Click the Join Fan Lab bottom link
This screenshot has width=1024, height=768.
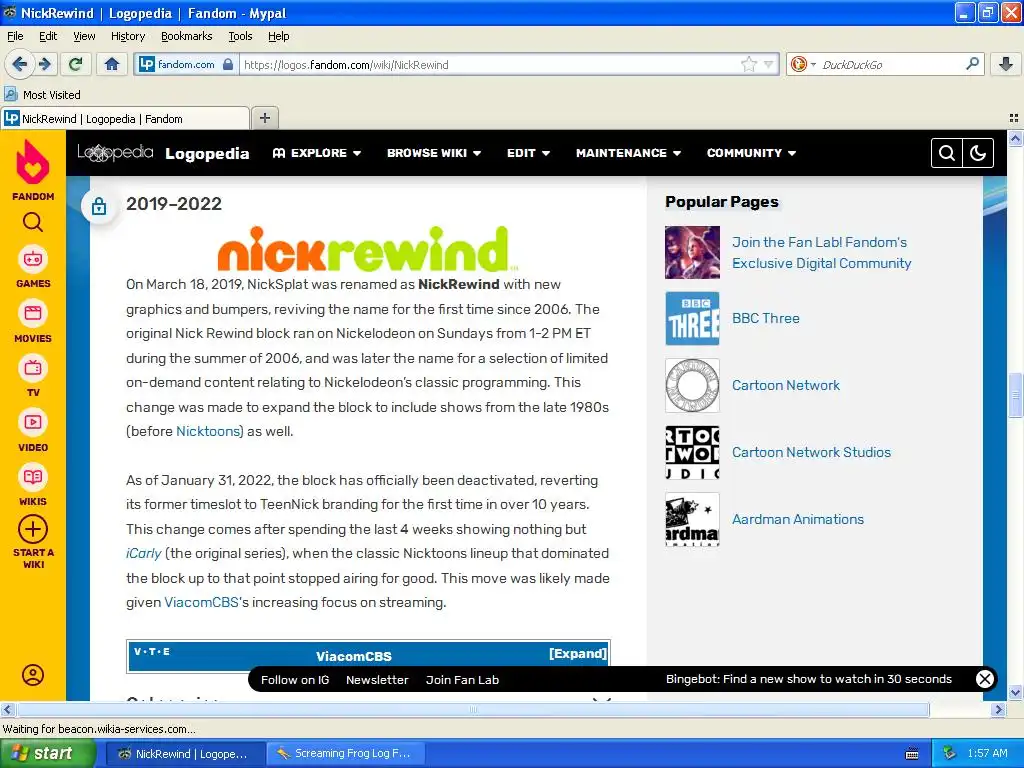[462, 680]
